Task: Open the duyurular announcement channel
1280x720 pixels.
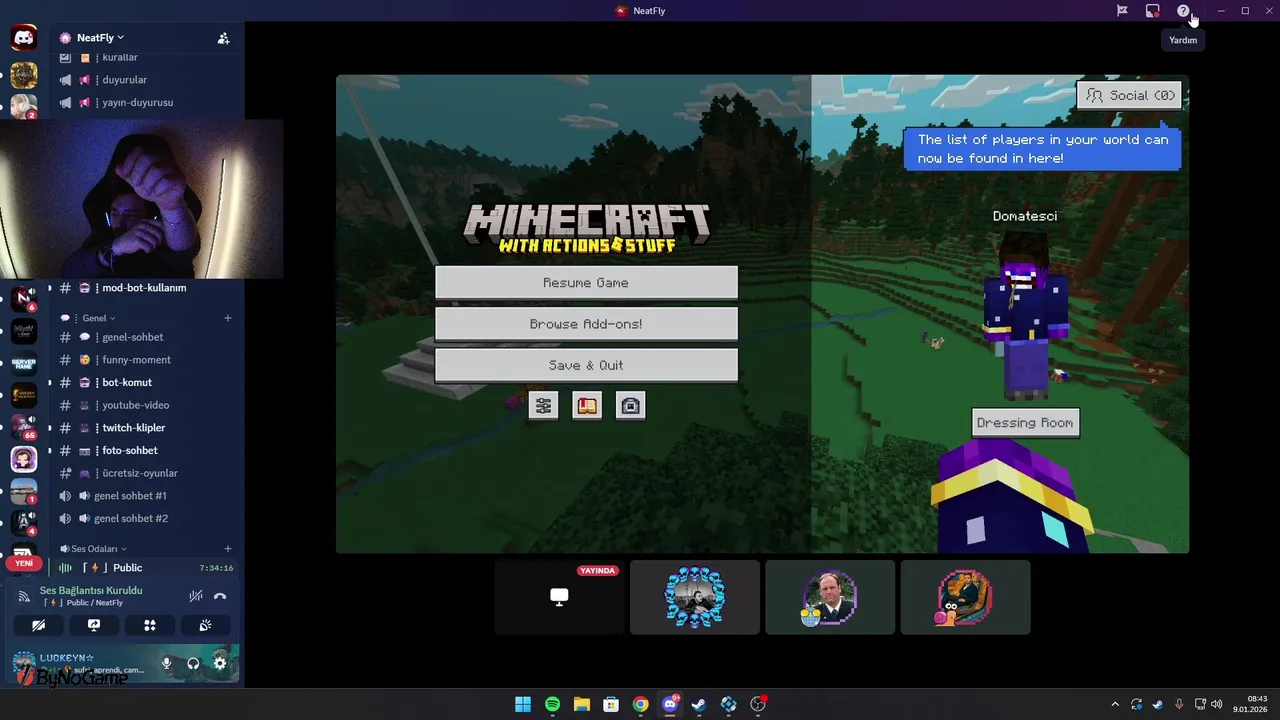Action: [x=144, y=80]
